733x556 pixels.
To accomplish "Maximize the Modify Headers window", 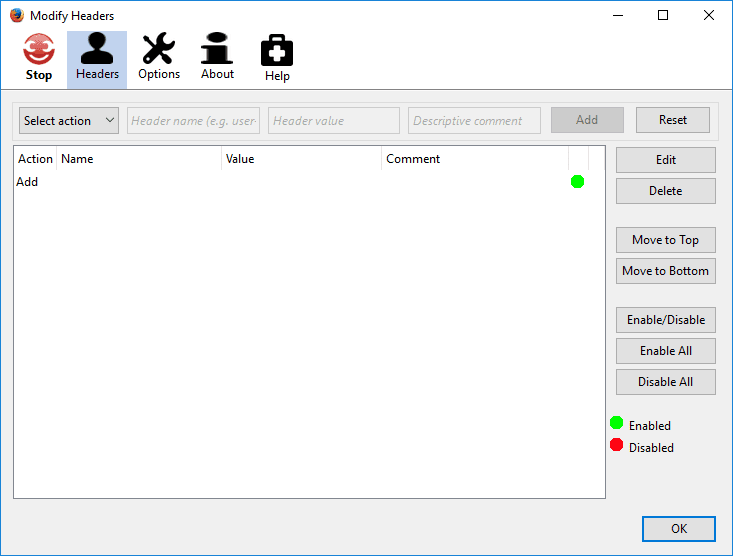I will click(663, 15).
